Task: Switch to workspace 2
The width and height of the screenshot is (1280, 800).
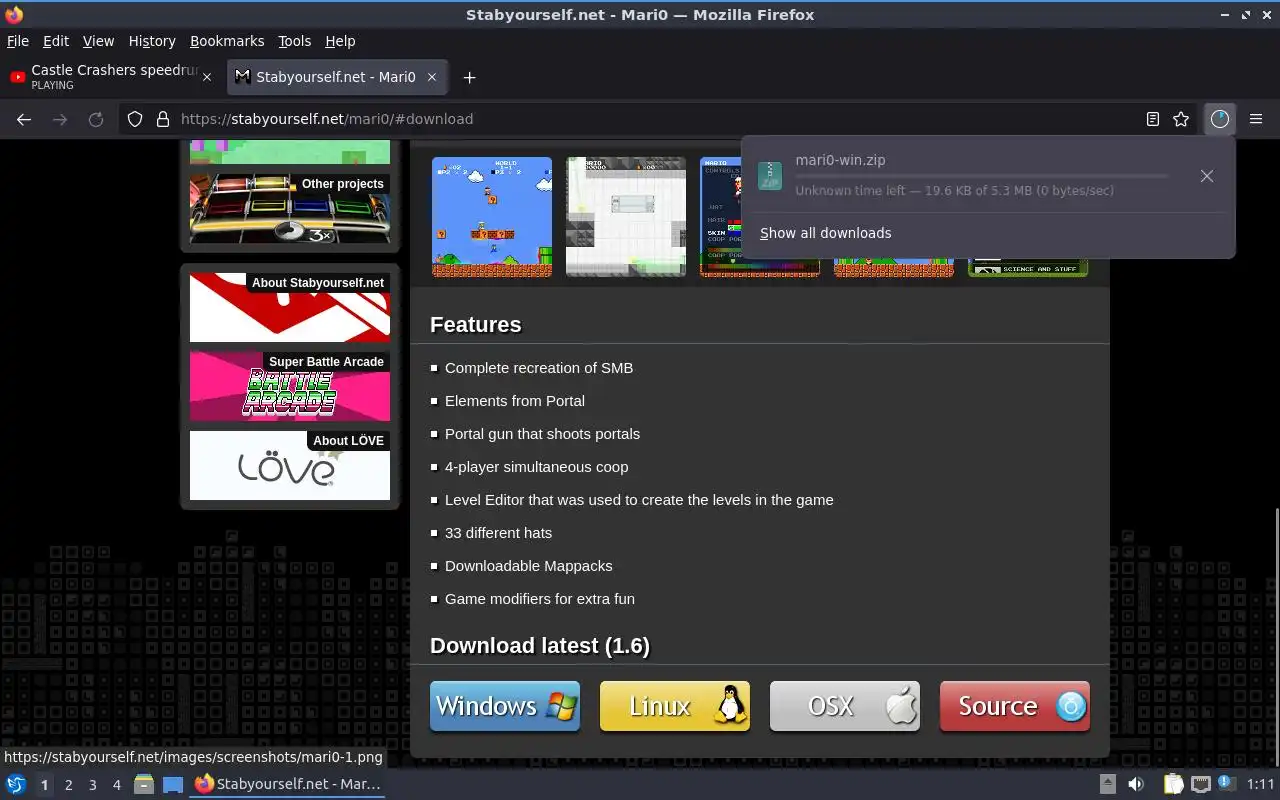Action: 68,785
